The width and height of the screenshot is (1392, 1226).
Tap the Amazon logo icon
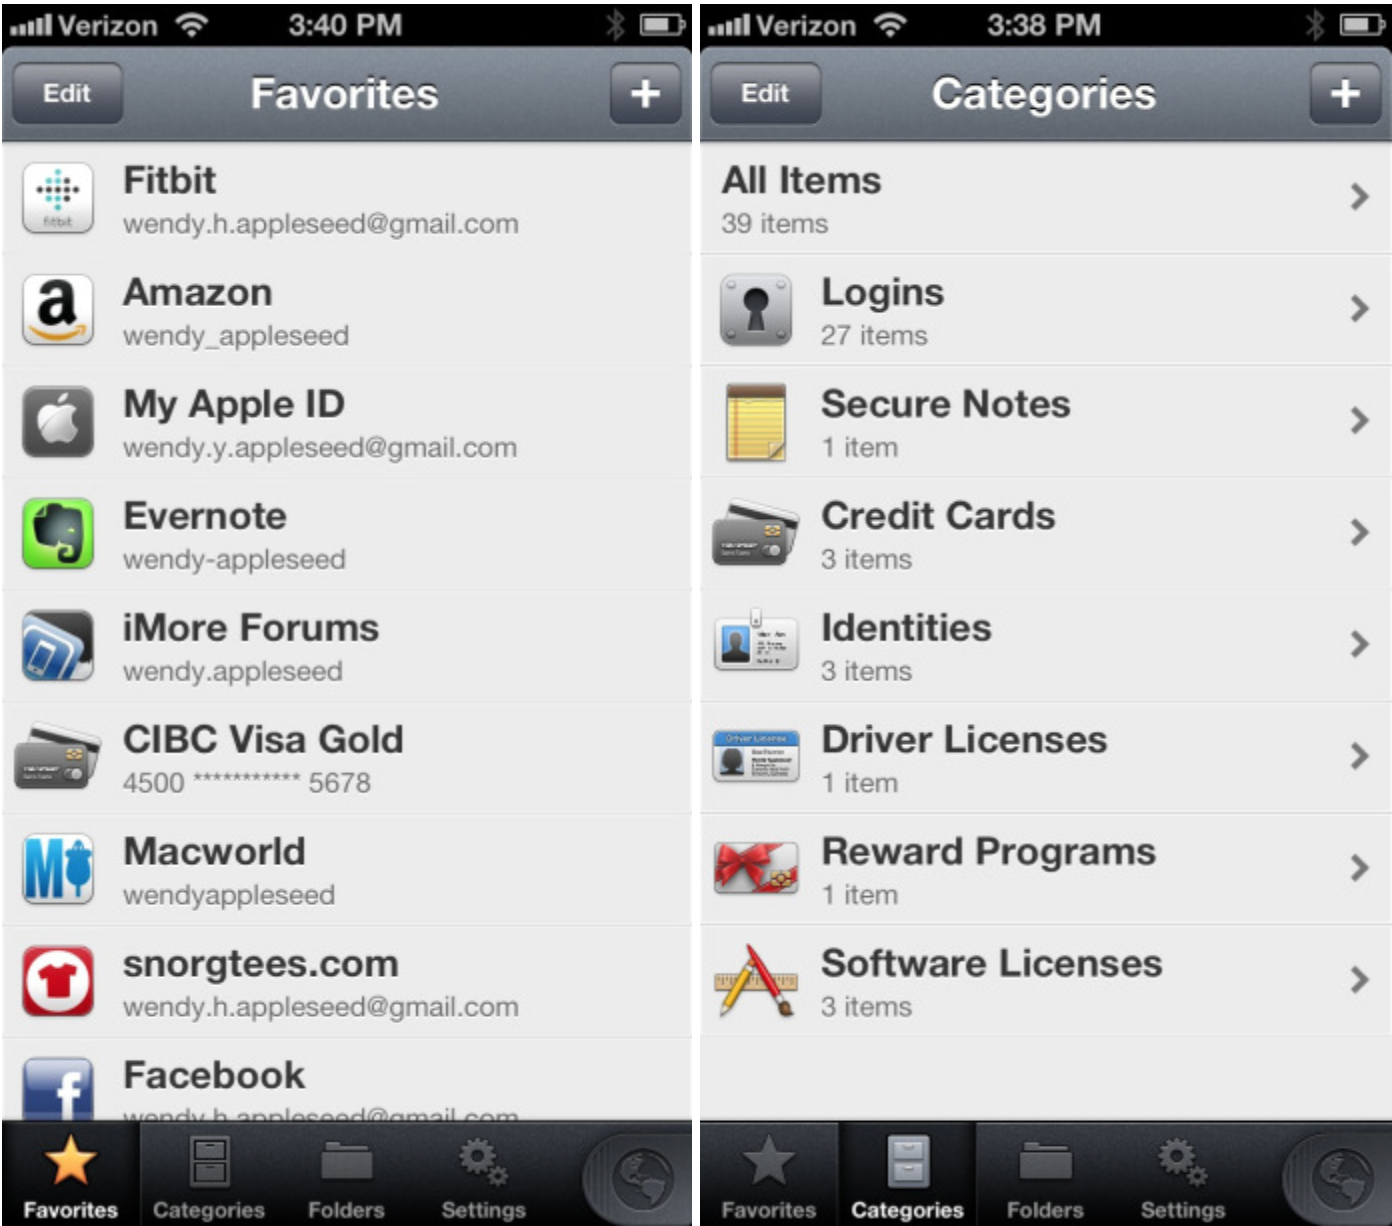[x=58, y=310]
